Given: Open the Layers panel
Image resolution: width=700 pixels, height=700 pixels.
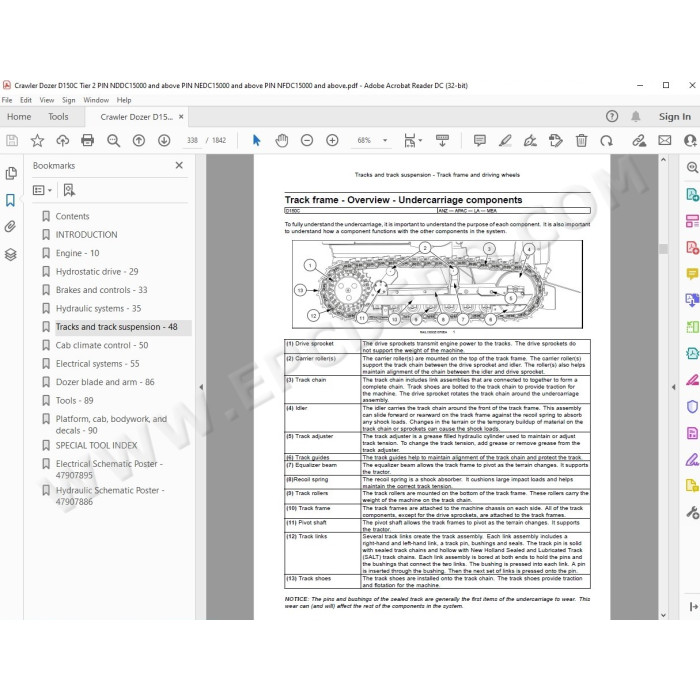Looking at the screenshot, I should tap(11, 254).
